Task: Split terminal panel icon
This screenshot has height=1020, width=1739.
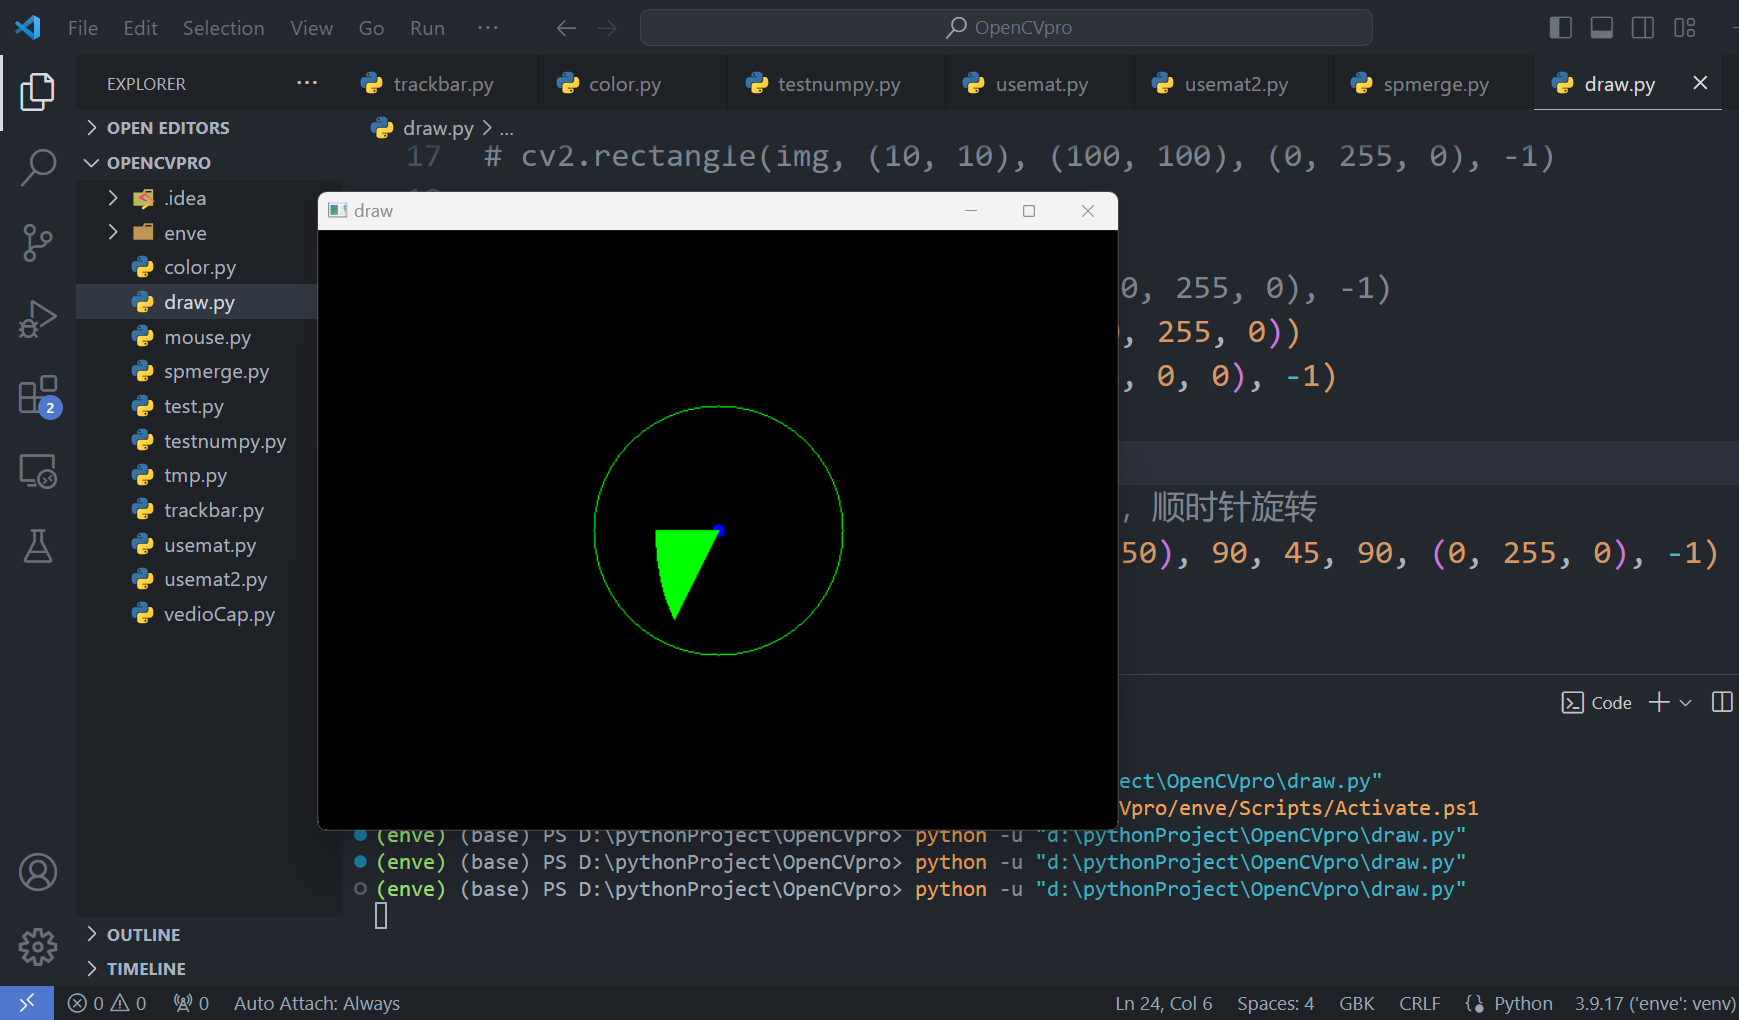Action: [1722, 702]
